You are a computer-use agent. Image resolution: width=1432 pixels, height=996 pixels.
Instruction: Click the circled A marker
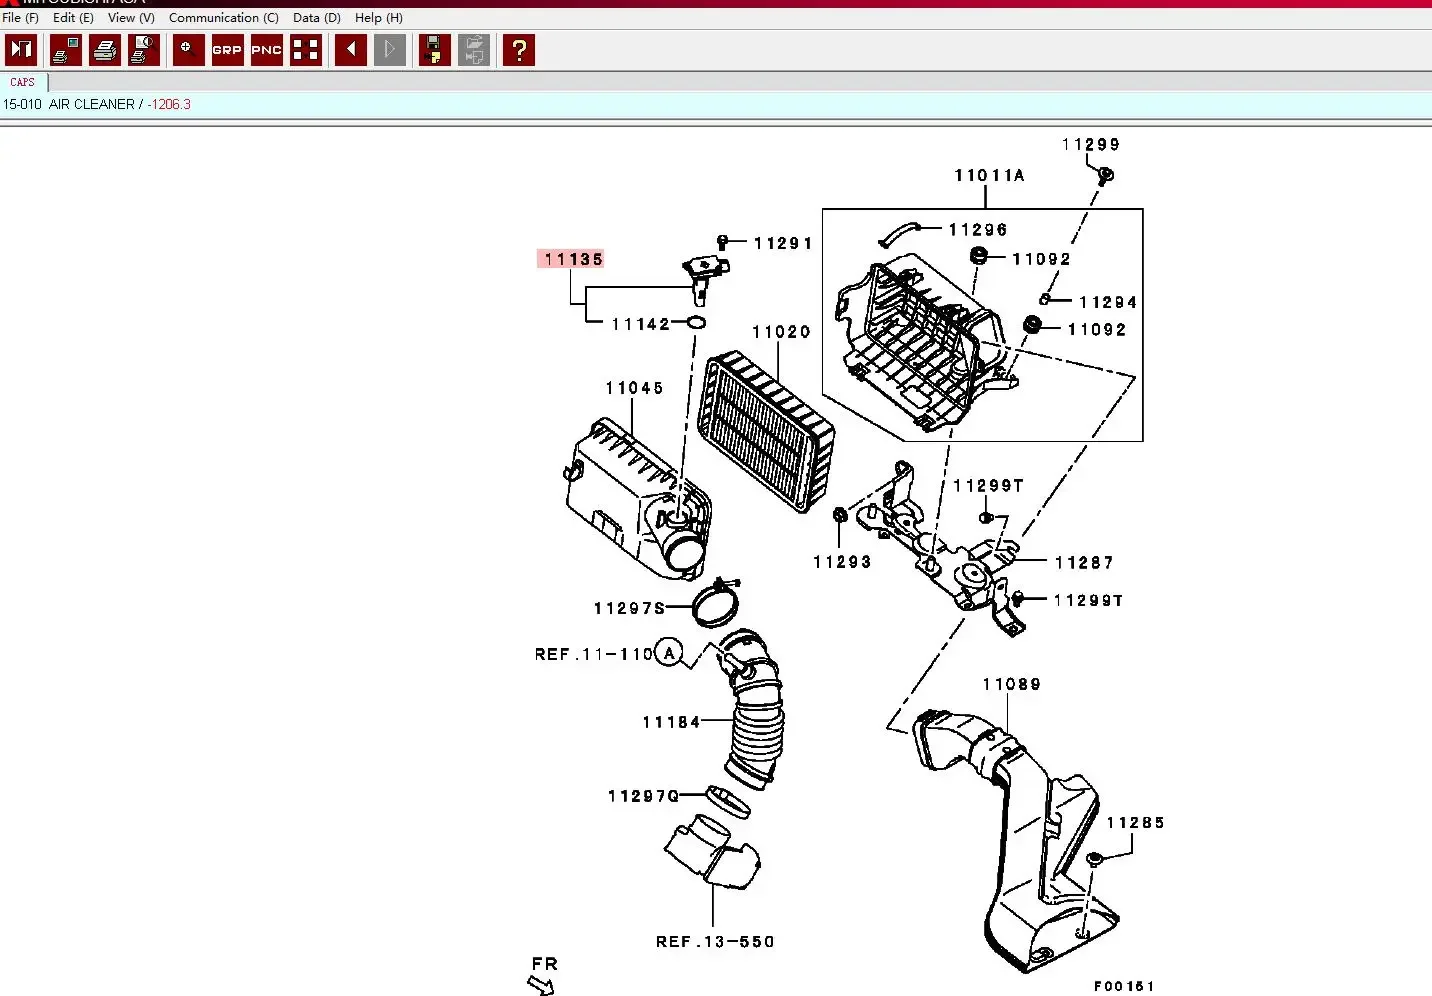pyautogui.click(x=669, y=653)
